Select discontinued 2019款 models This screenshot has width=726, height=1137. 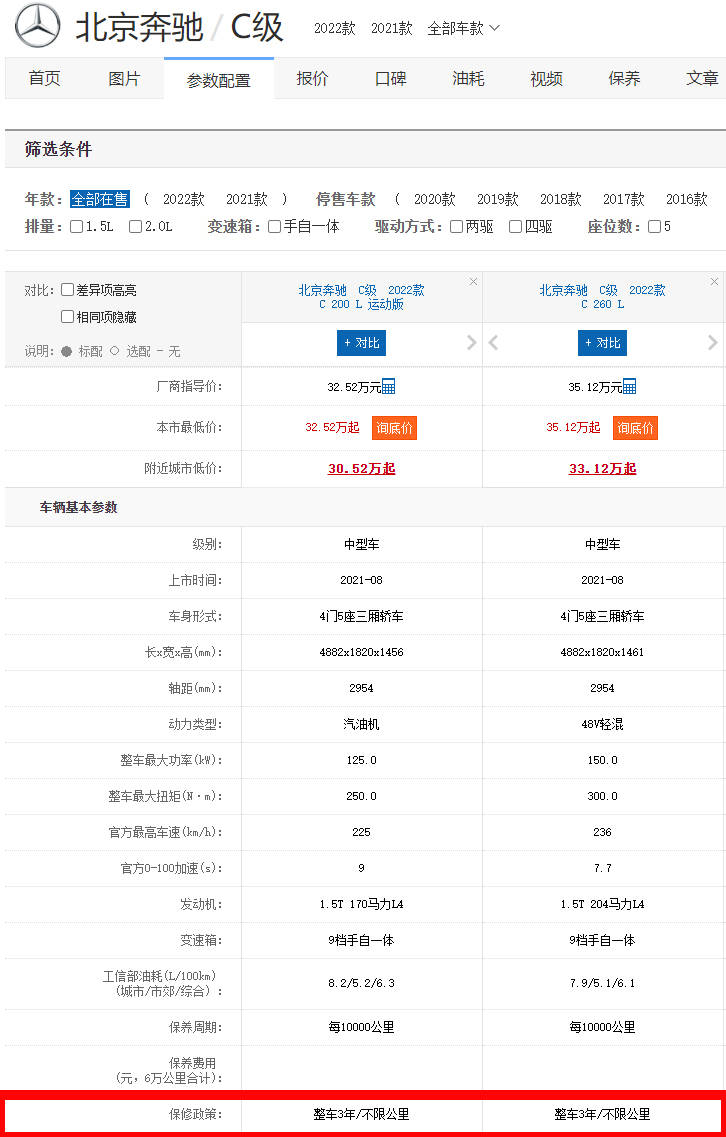coord(498,199)
